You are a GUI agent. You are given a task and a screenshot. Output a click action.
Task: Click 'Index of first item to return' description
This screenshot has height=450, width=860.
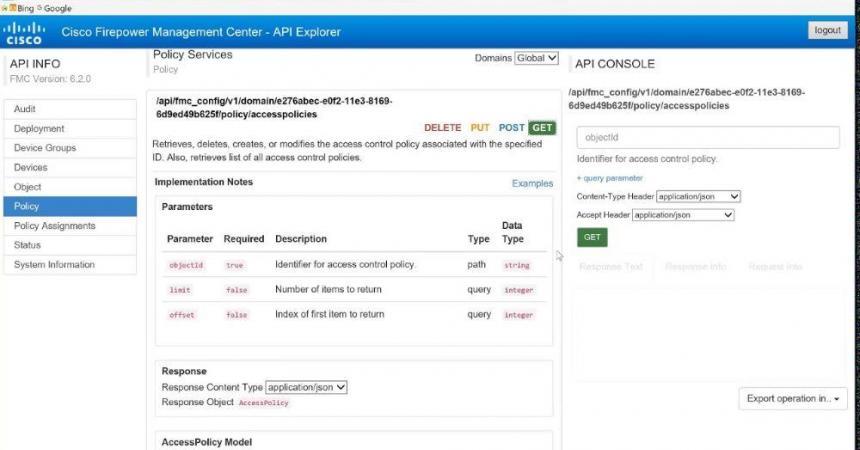point(330,314)
